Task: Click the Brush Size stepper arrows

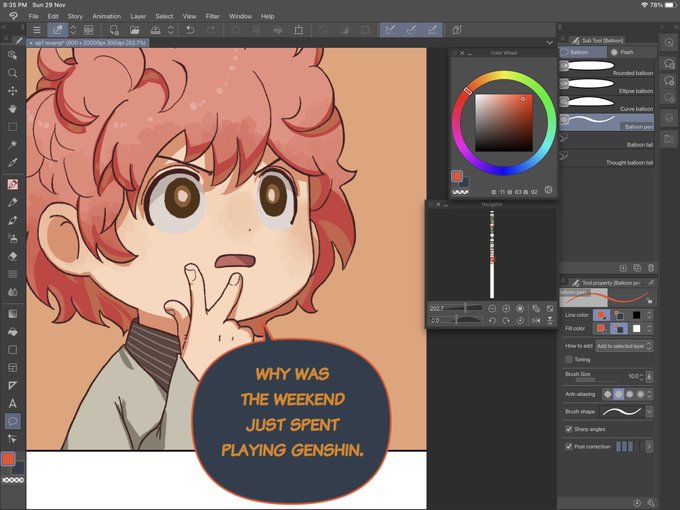Action: click(642, 376)
